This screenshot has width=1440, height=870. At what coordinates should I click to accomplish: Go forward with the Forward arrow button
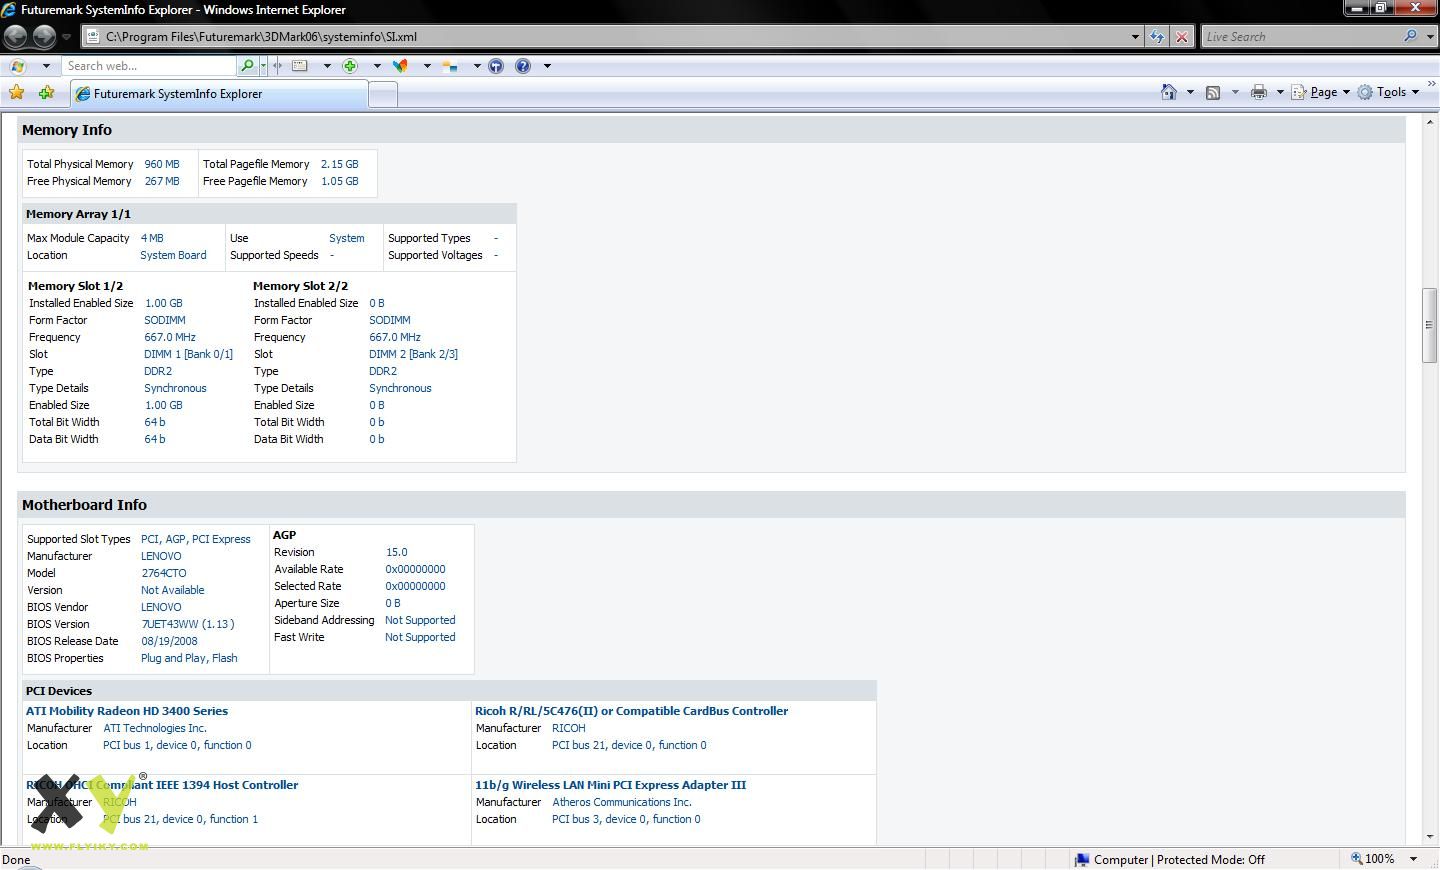tap(44, 37)
